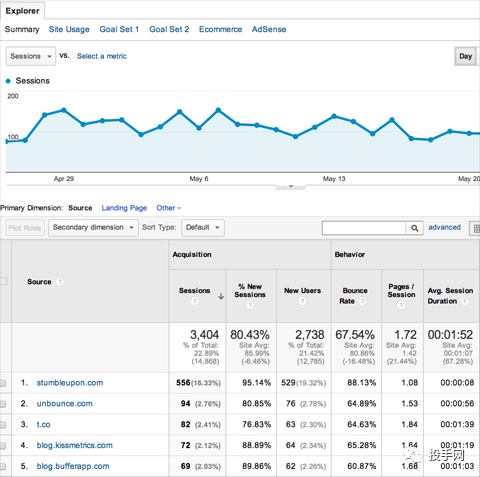Click the New Users help icon
The width and height of the screenshot is (480, 477).
pos(302,301)
